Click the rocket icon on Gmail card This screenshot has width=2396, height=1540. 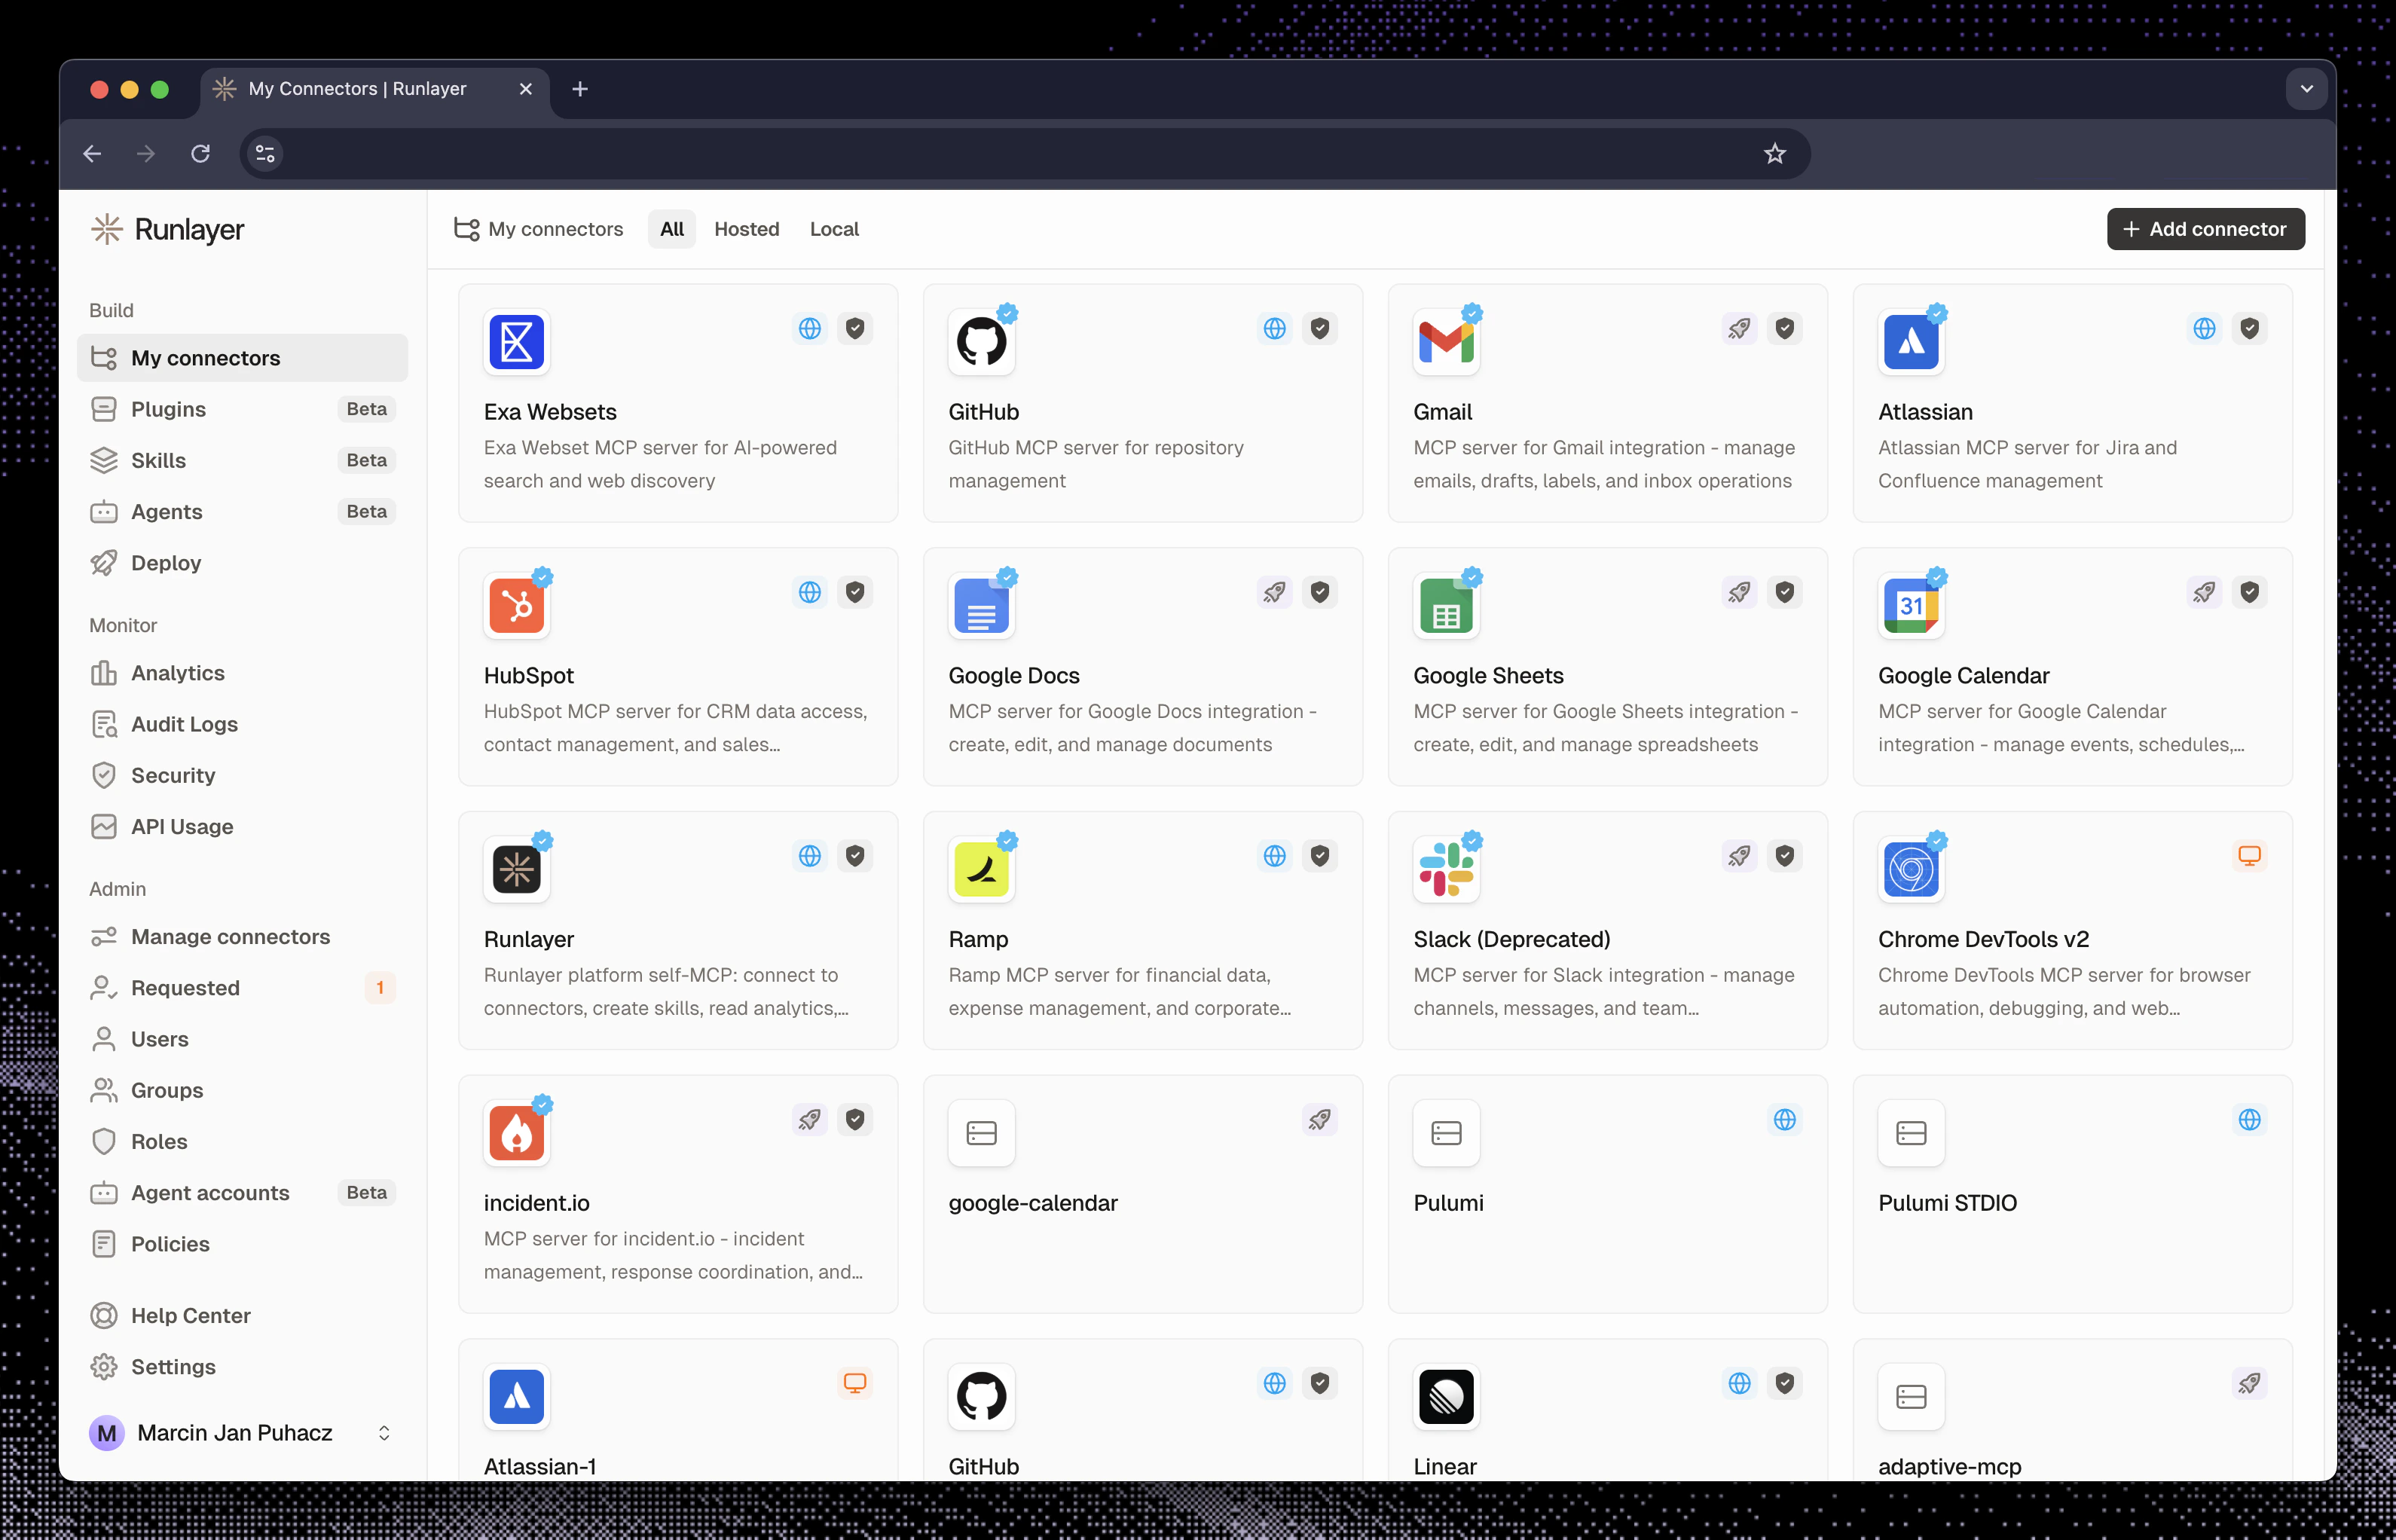1739,328
